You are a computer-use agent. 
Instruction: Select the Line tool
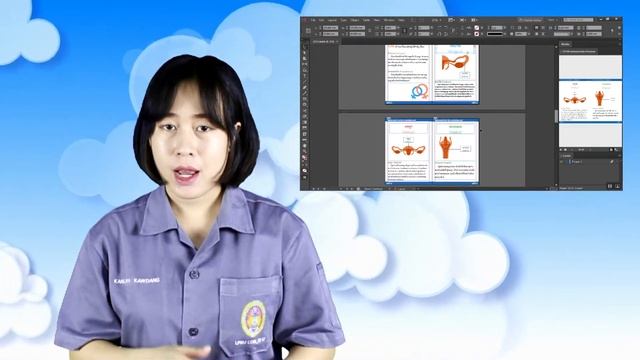click(x=305, y=82)
